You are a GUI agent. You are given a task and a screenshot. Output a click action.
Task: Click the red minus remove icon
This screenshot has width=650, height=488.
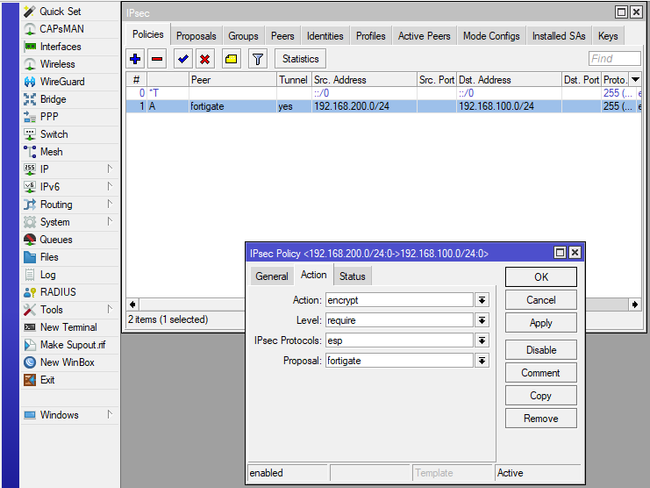pos(157,60)
